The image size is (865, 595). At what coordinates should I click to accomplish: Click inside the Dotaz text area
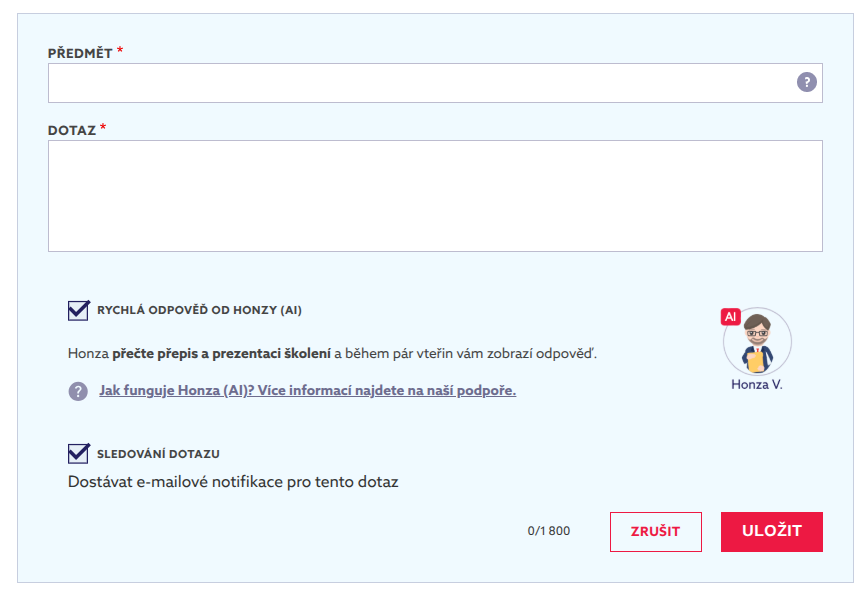(435, 196)
